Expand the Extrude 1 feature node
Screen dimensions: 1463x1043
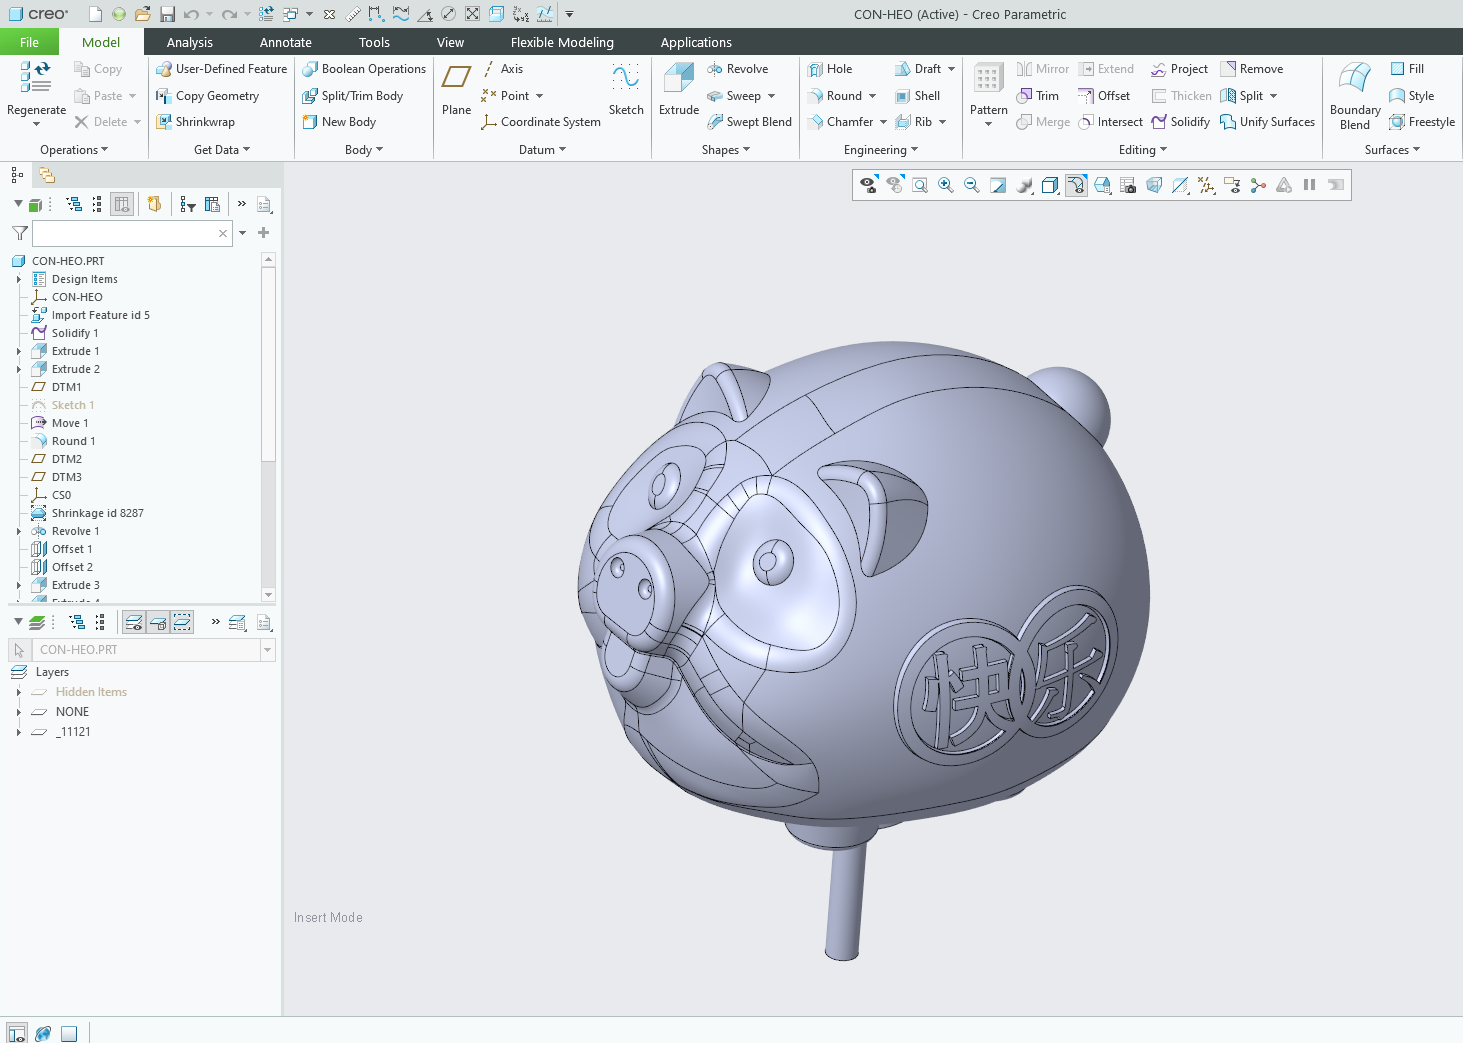tap(19, 351)
